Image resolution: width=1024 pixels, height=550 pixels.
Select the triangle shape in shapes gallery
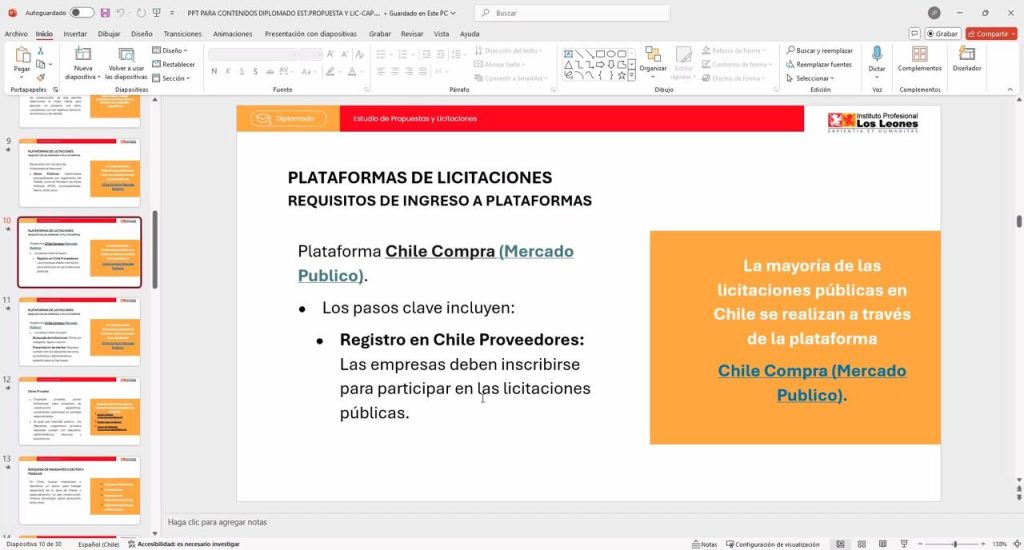point(568,65)
